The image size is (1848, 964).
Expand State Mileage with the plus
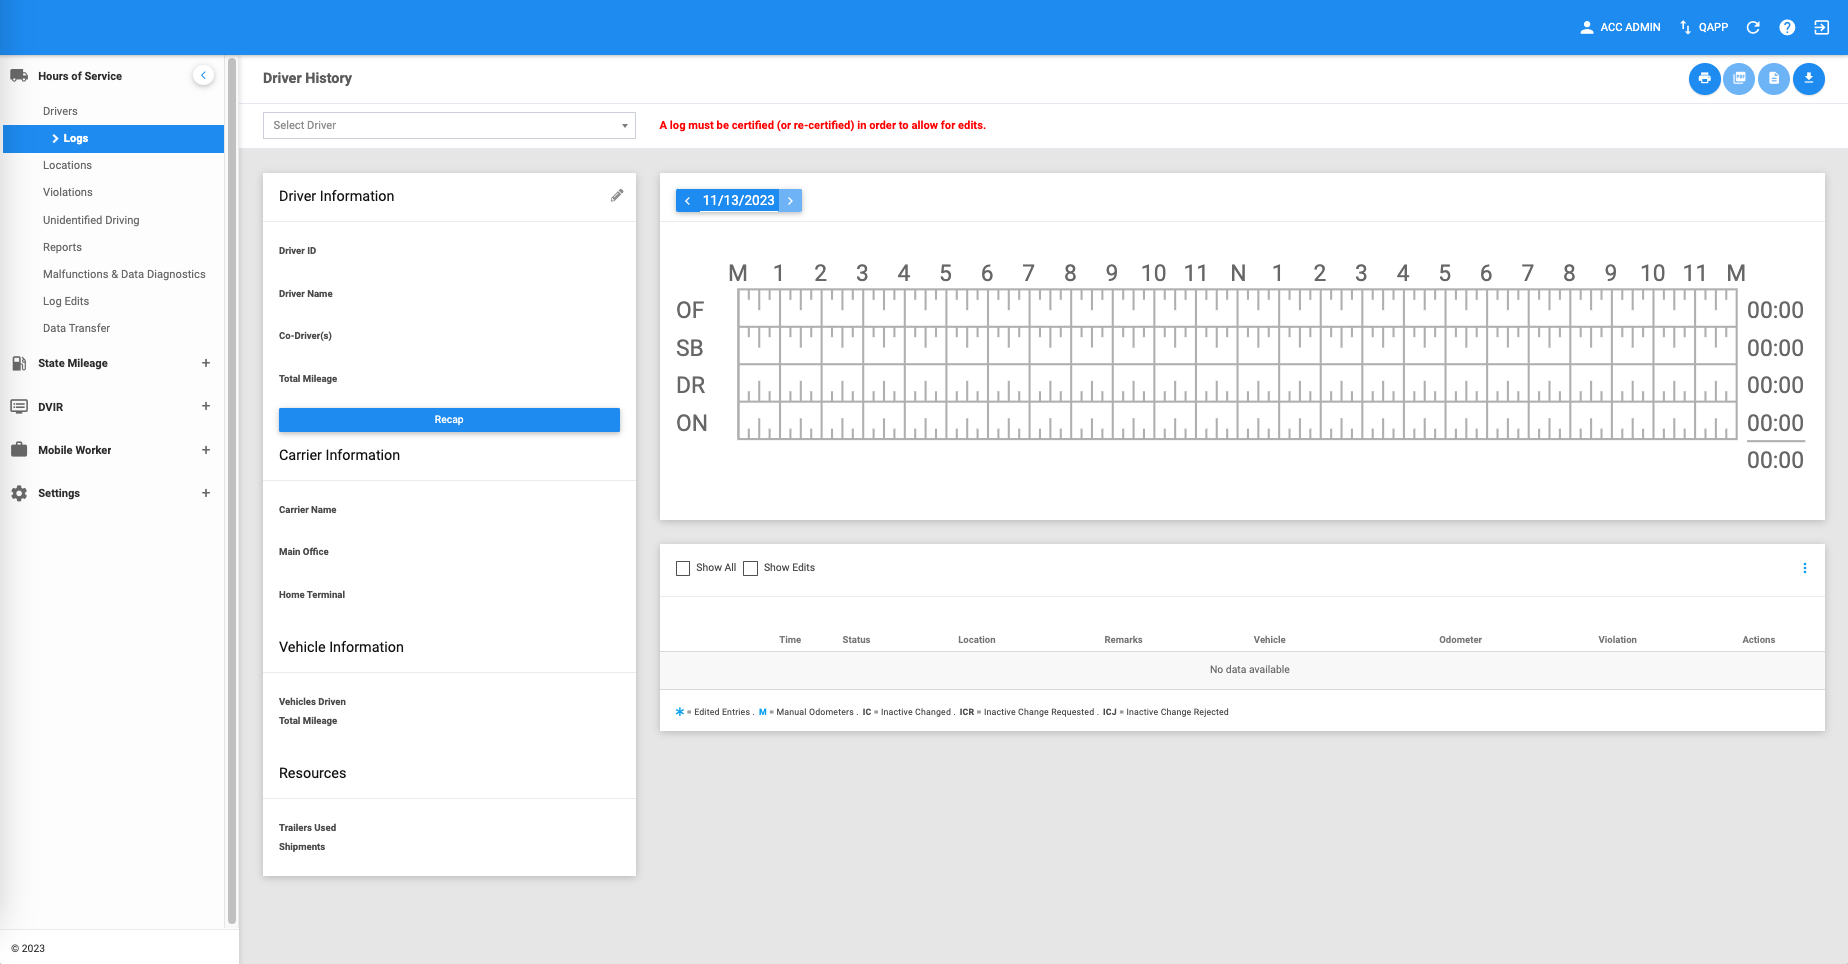click(x=206, y=363)
